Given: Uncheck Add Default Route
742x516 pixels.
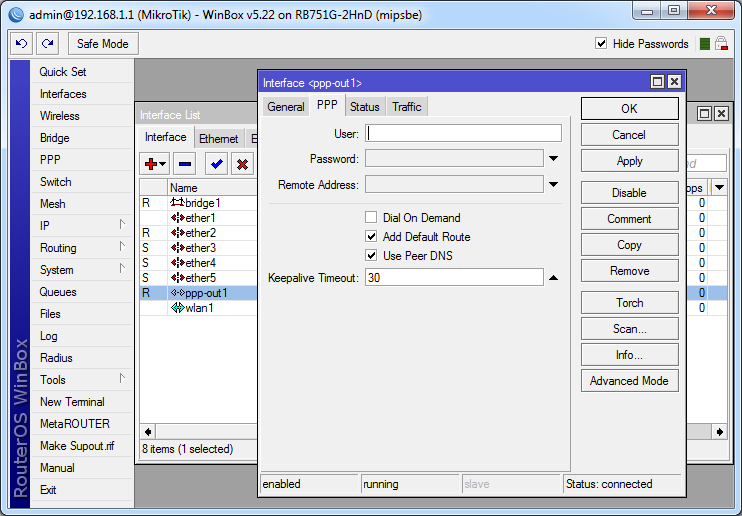Looking at the screenshot, I should point(371,236).
